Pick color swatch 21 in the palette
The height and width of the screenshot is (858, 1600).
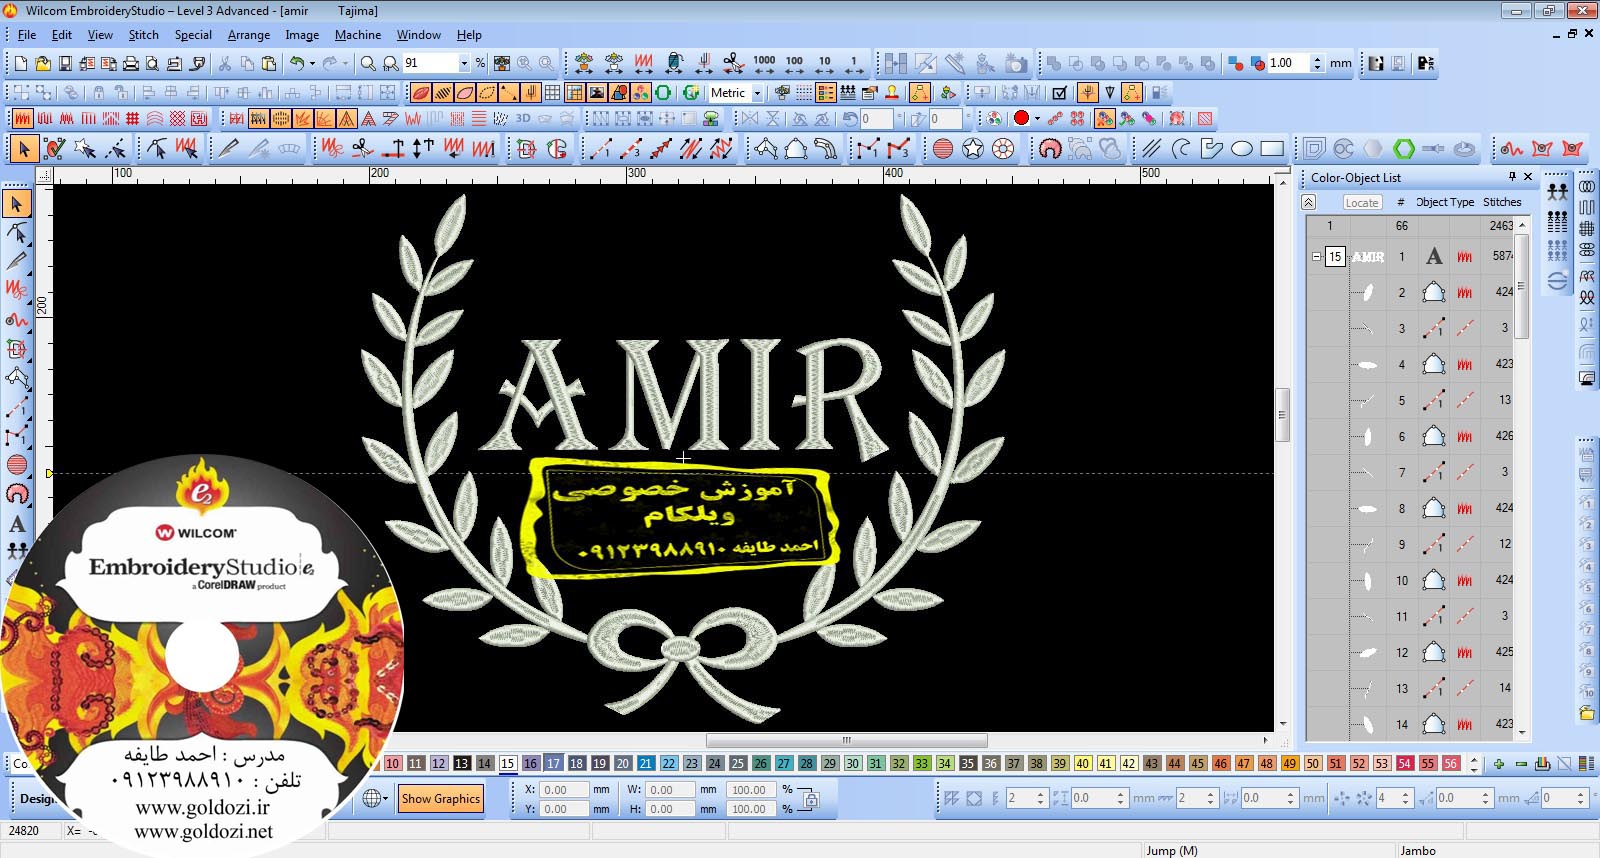pos(645,764)
